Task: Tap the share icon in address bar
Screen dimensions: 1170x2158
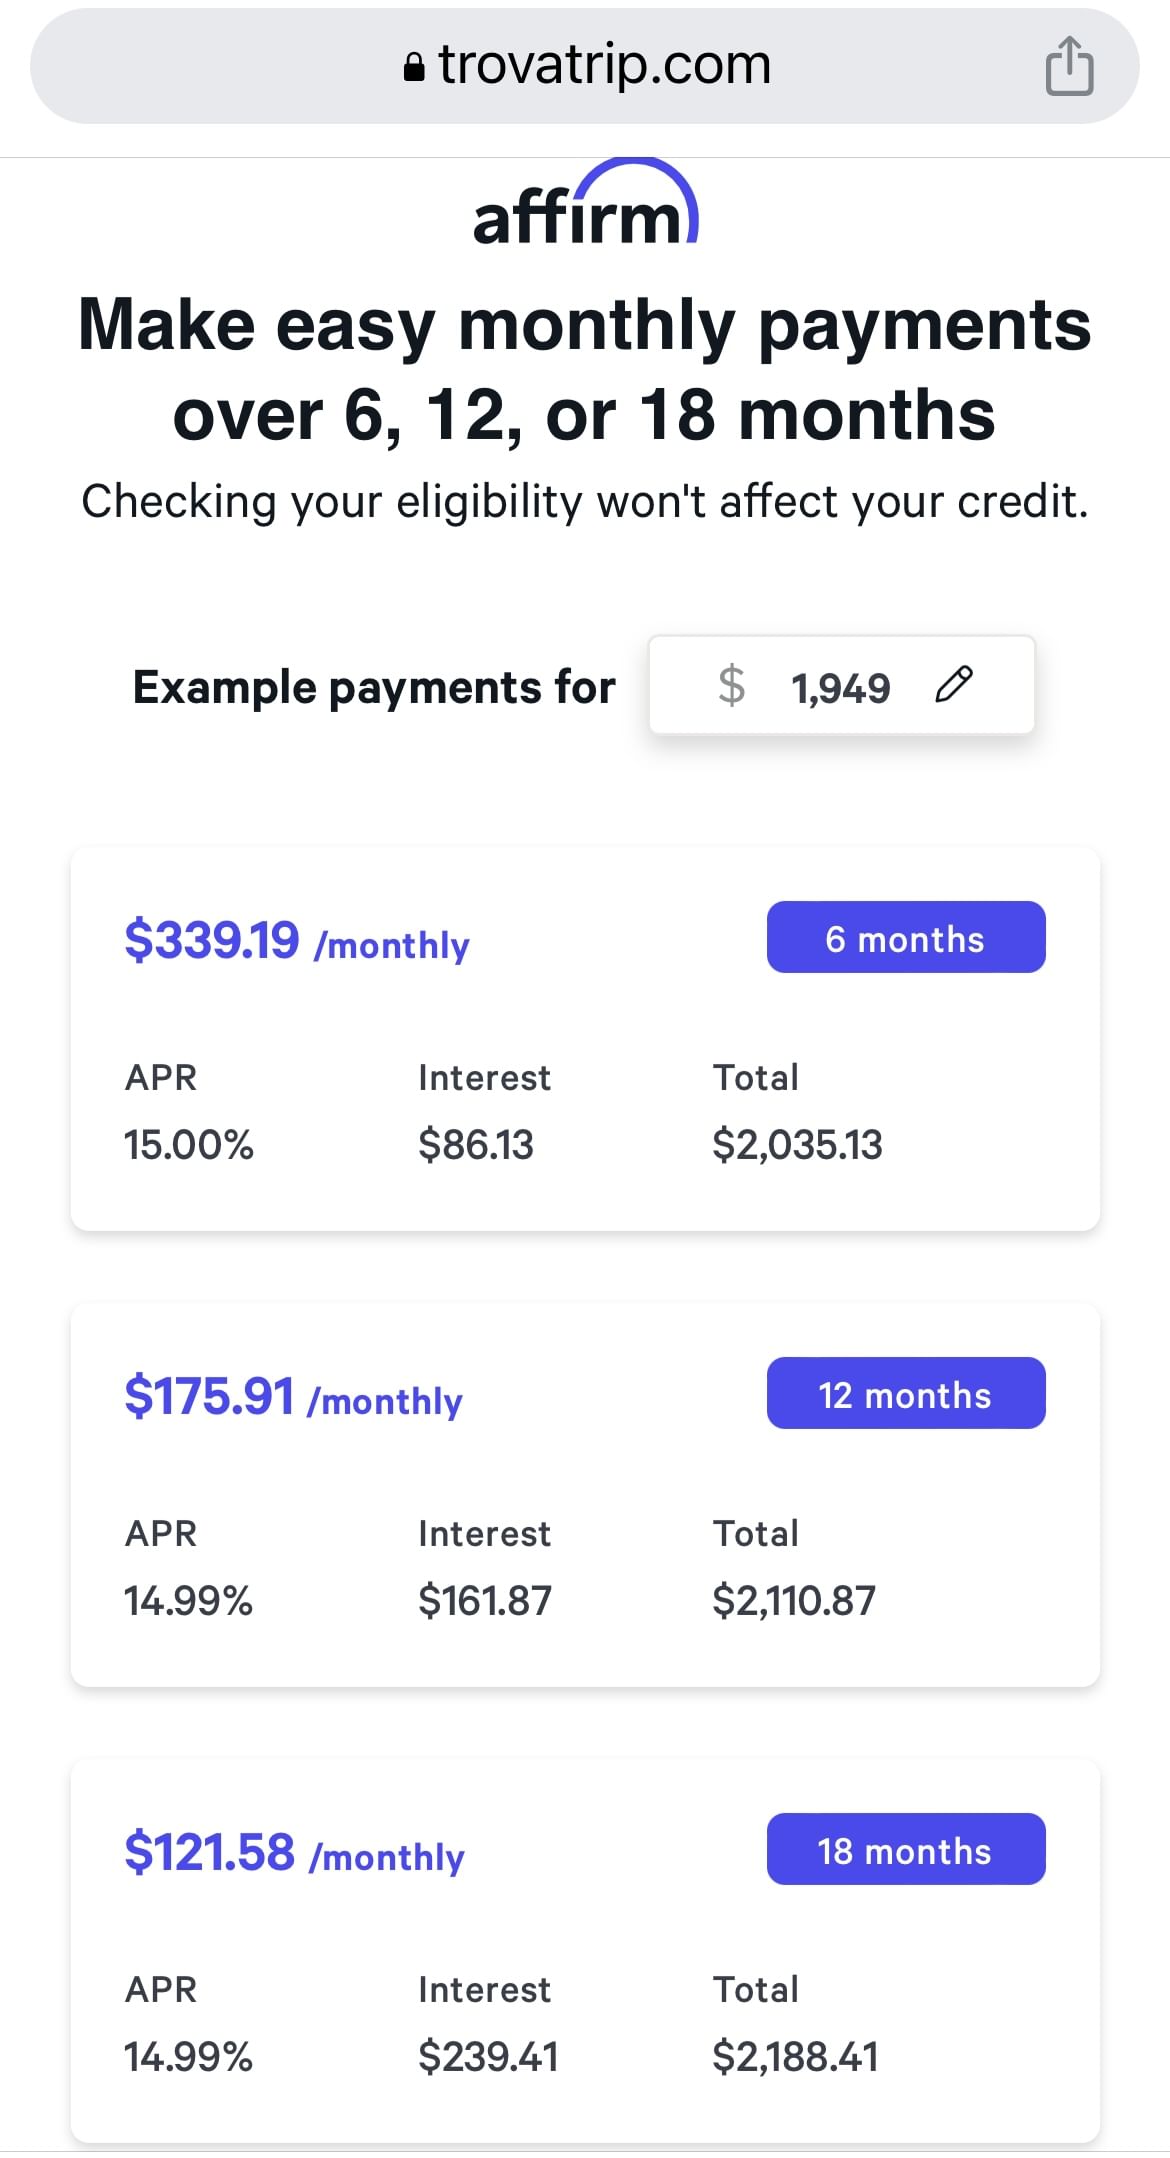Action: 1069,66
